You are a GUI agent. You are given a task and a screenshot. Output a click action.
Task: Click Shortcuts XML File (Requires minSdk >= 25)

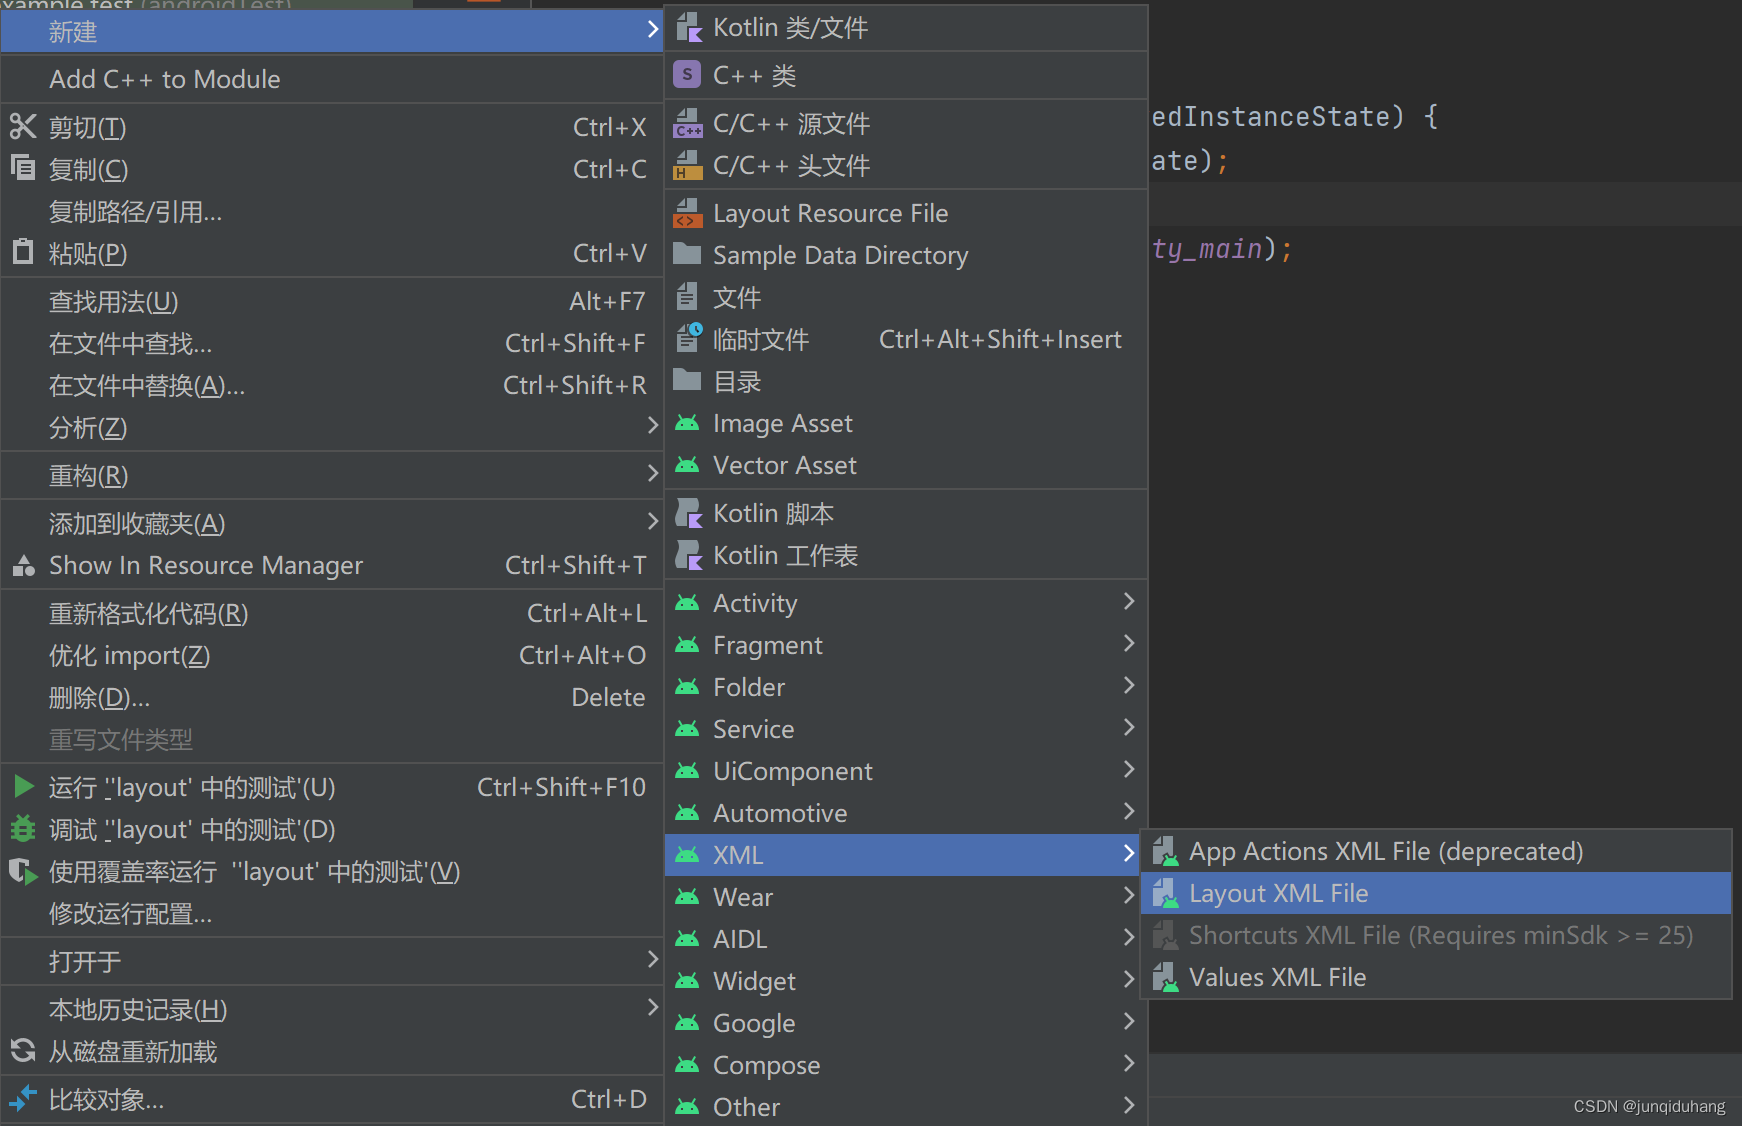point(1436,935)
